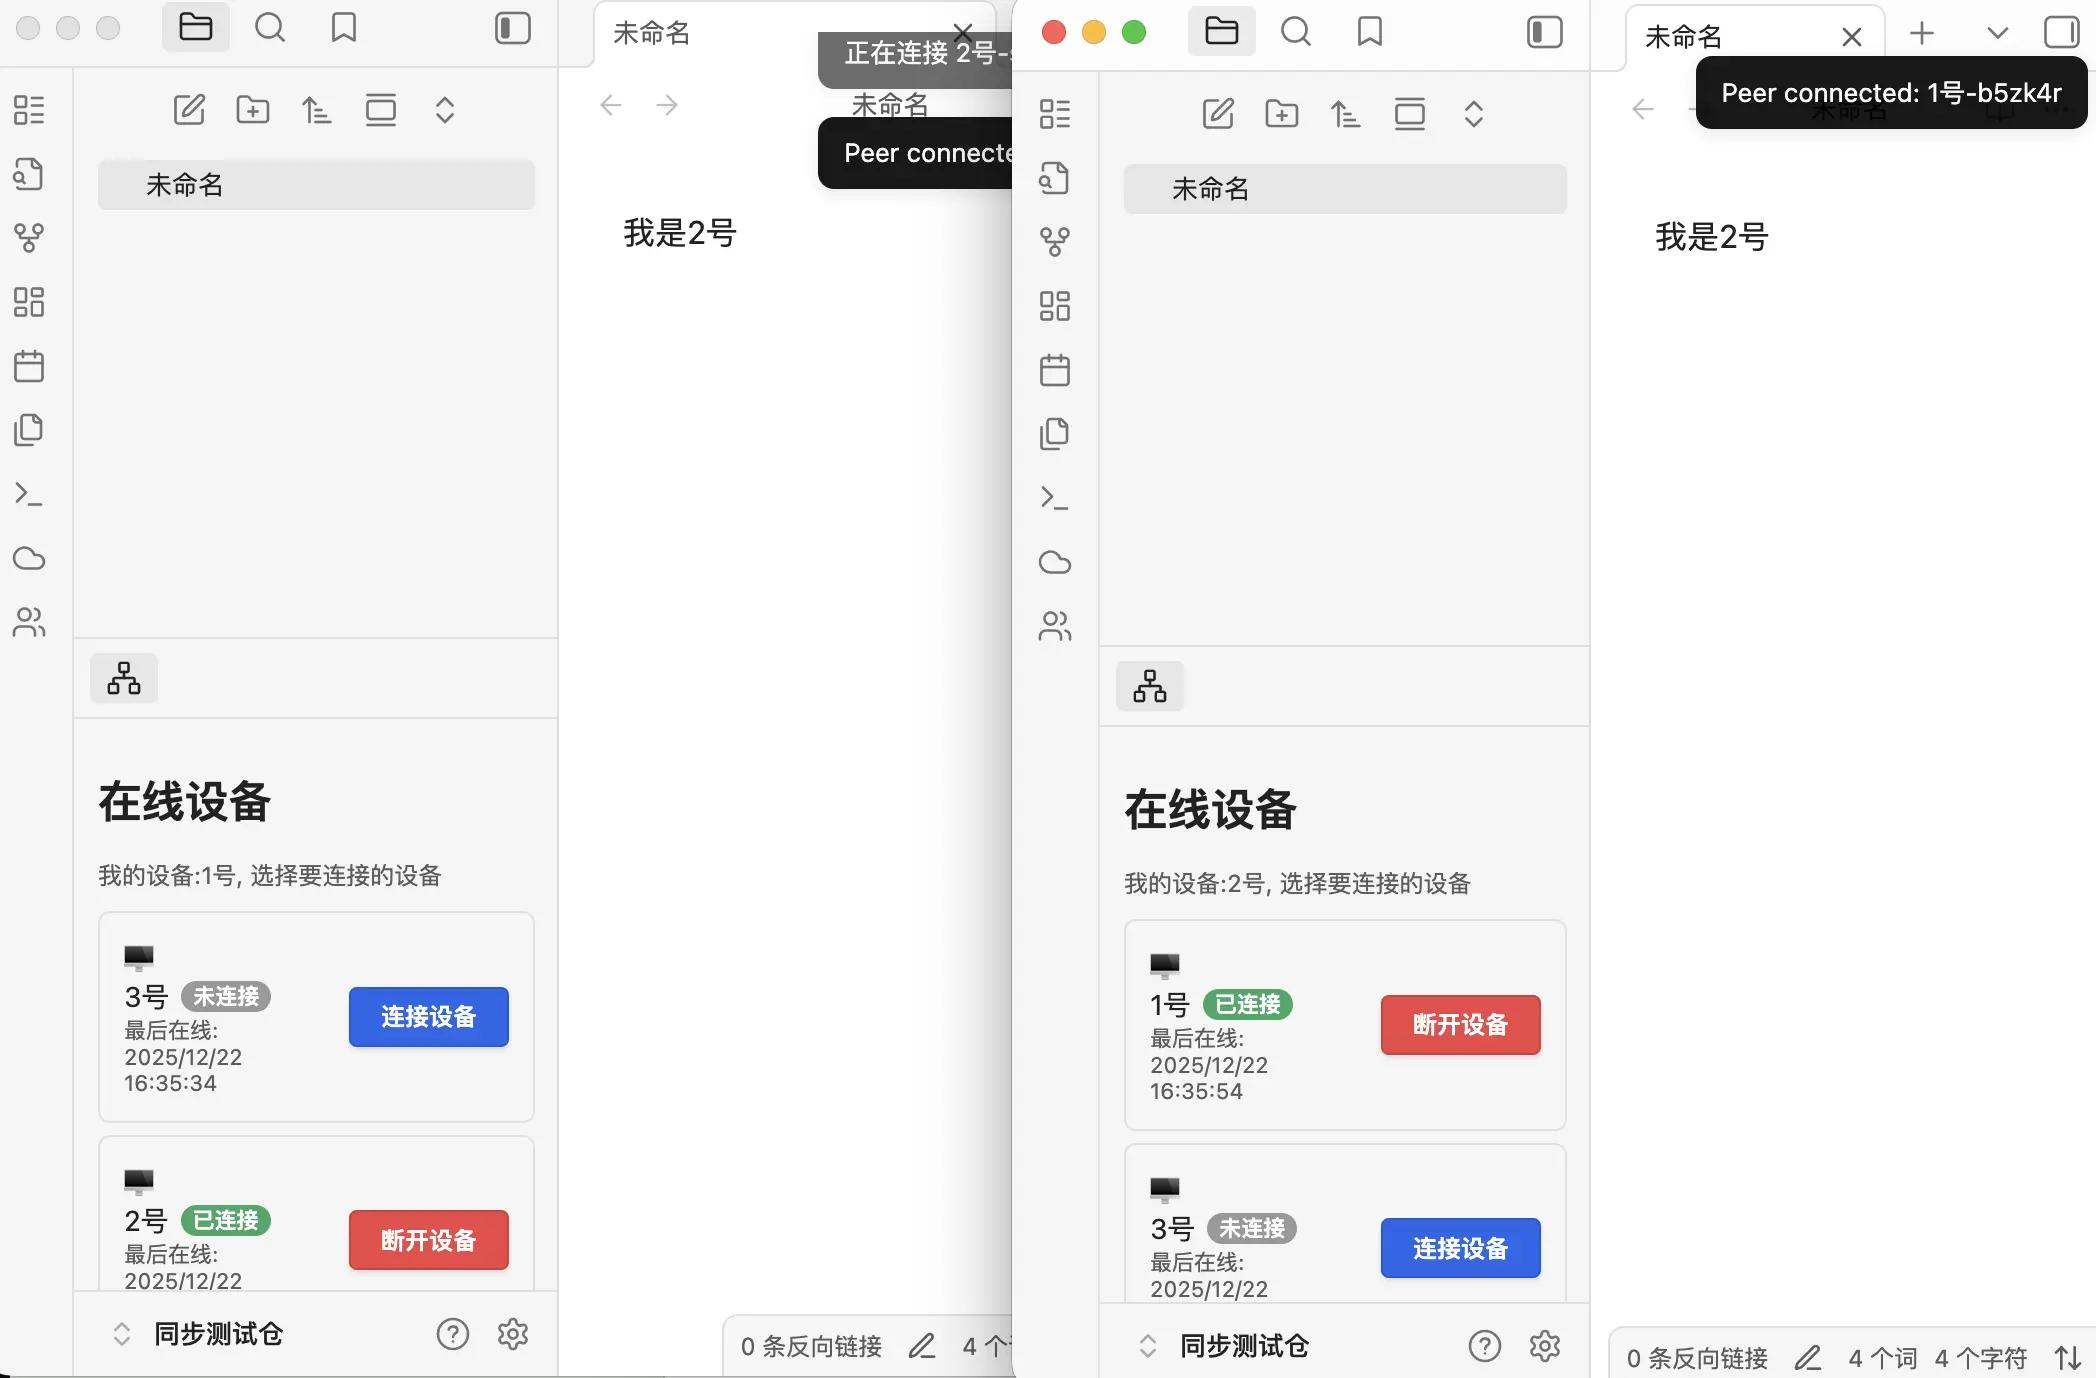Toggle editing mode pencil in right status bar
2096x1378 pixels.
point(1807,1358)
